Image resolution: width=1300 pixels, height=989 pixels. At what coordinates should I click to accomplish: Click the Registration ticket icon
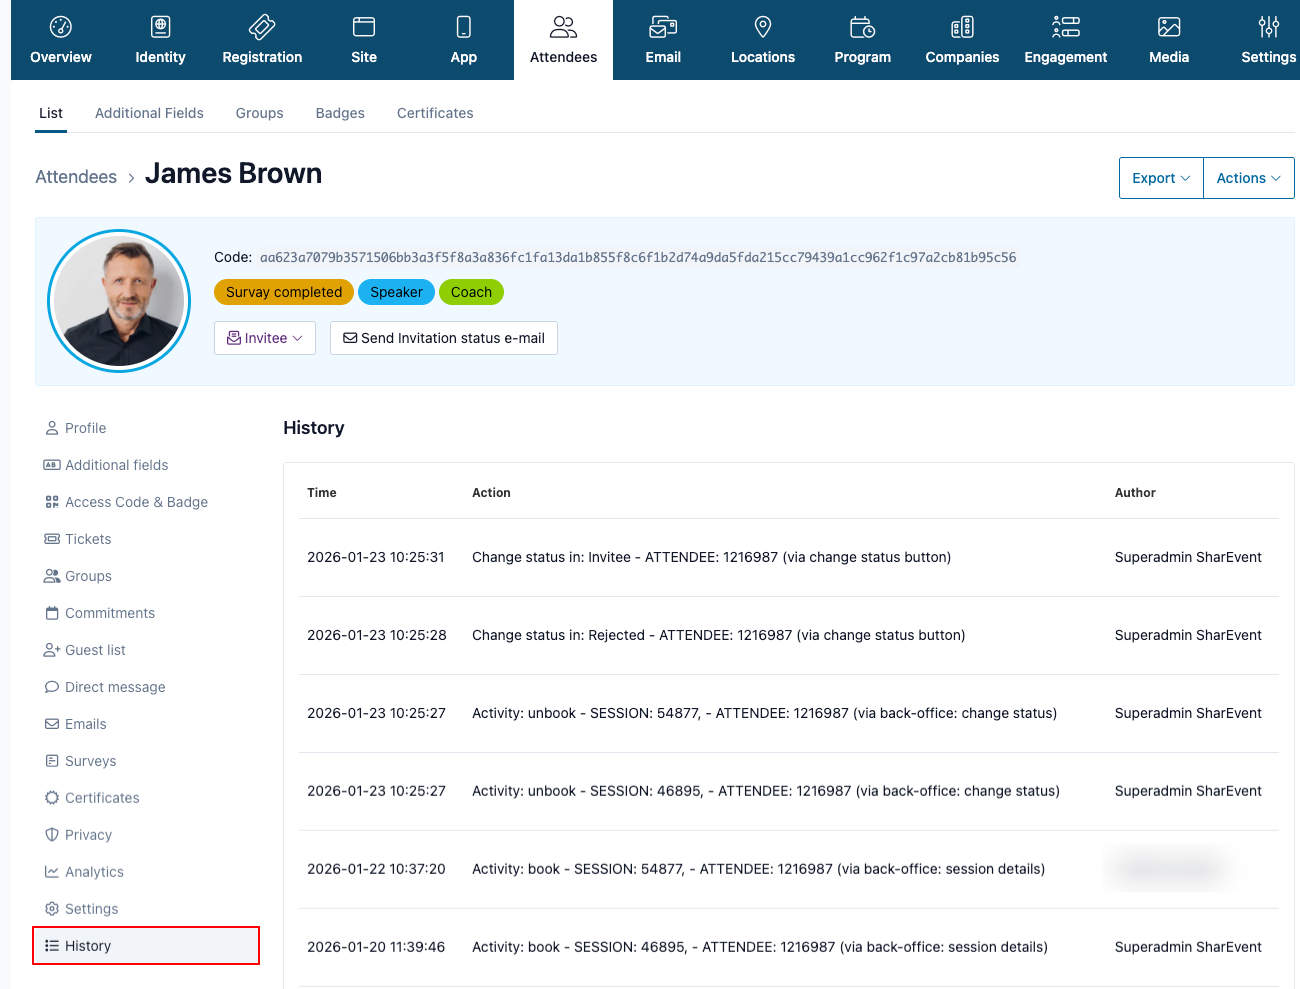(262, 27)
